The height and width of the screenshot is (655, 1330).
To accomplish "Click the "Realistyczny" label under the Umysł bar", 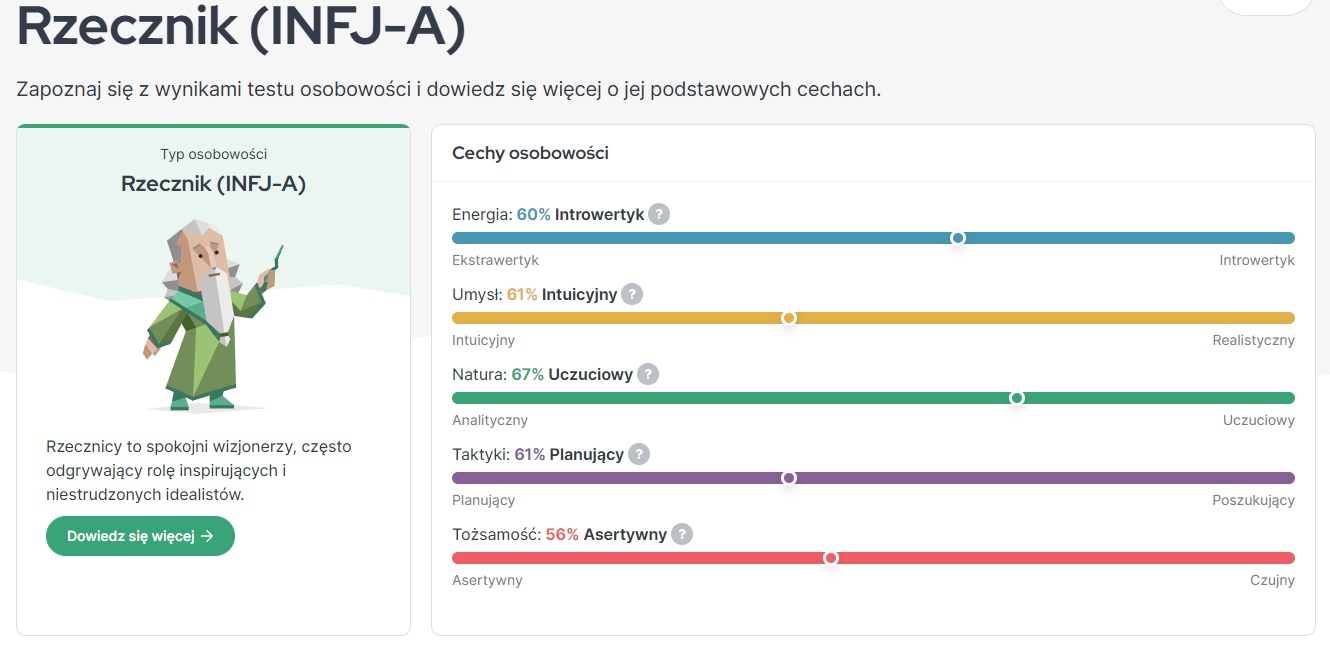I will [x=1253, y=340].
